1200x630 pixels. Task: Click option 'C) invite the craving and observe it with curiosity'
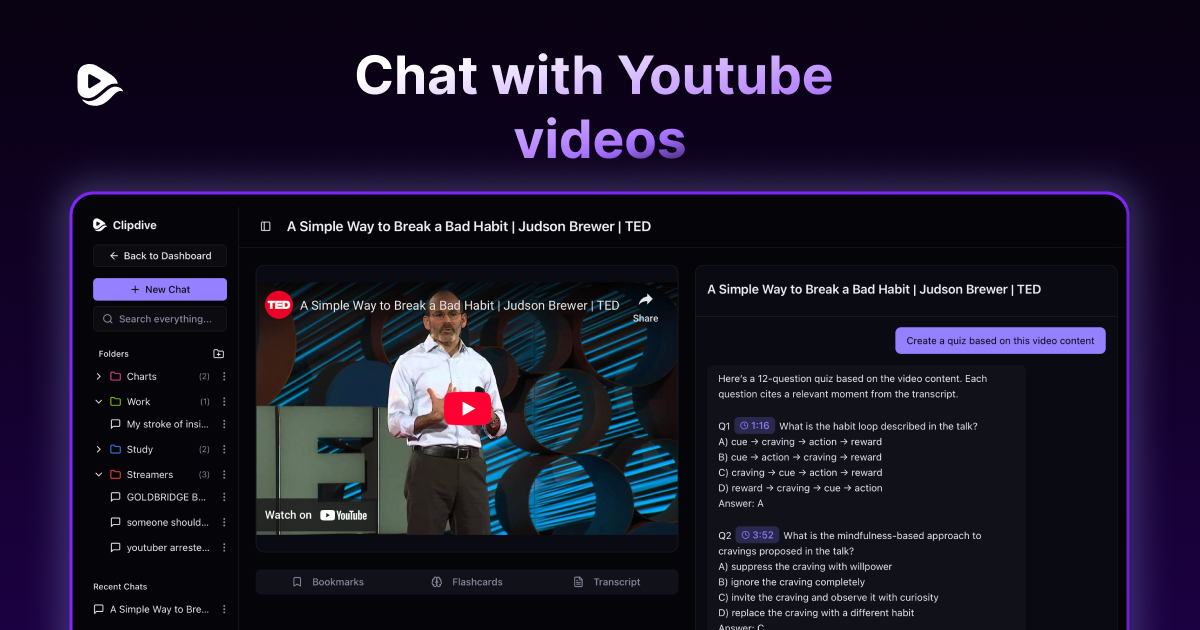[828, 598]
